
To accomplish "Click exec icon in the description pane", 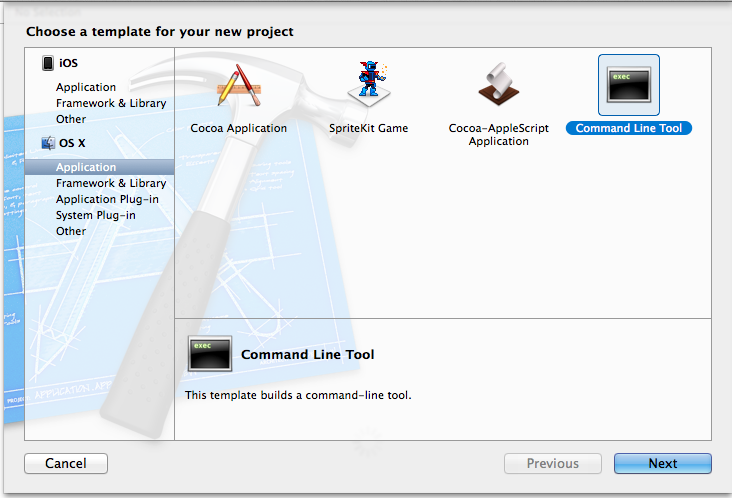I will click(x=210, y=354).
